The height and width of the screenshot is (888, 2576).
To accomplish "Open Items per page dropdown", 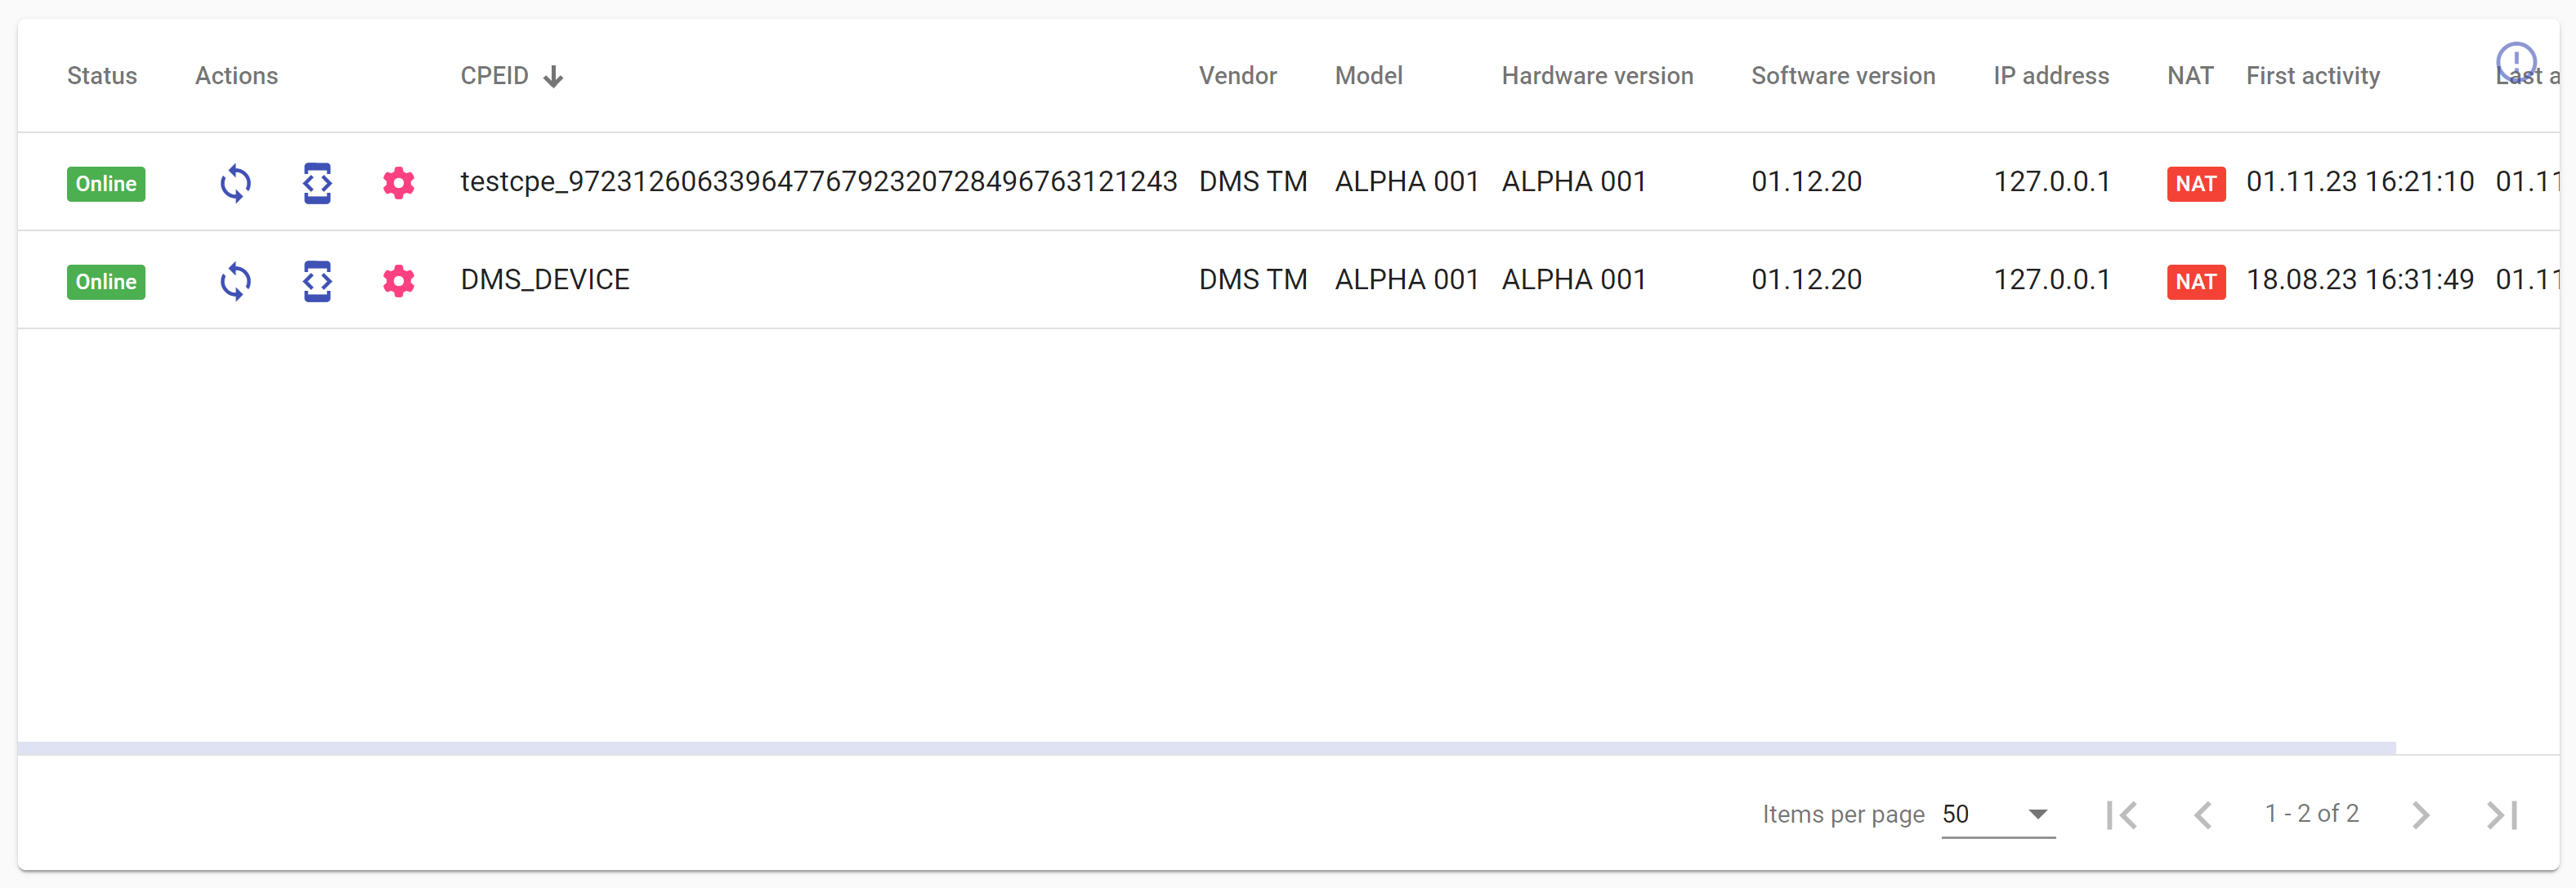I will 1997,814.
